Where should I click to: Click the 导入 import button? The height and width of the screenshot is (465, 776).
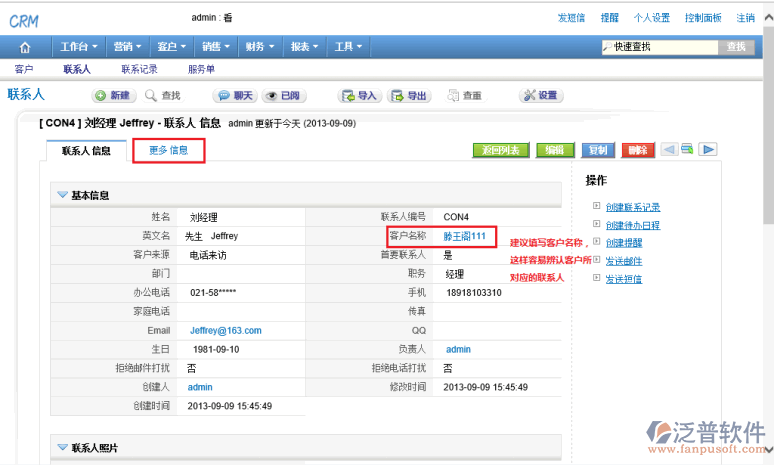click(x=359, y=95)
